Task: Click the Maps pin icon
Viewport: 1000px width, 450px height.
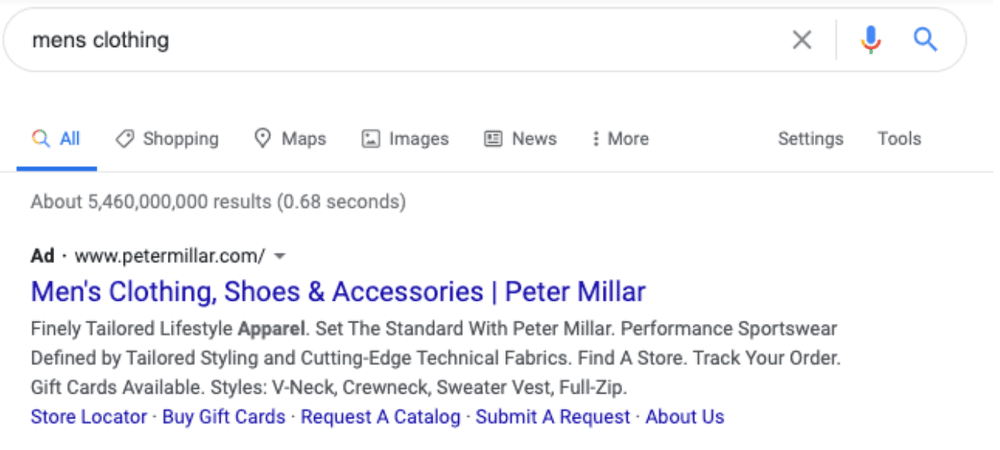Action: (263, 138)
